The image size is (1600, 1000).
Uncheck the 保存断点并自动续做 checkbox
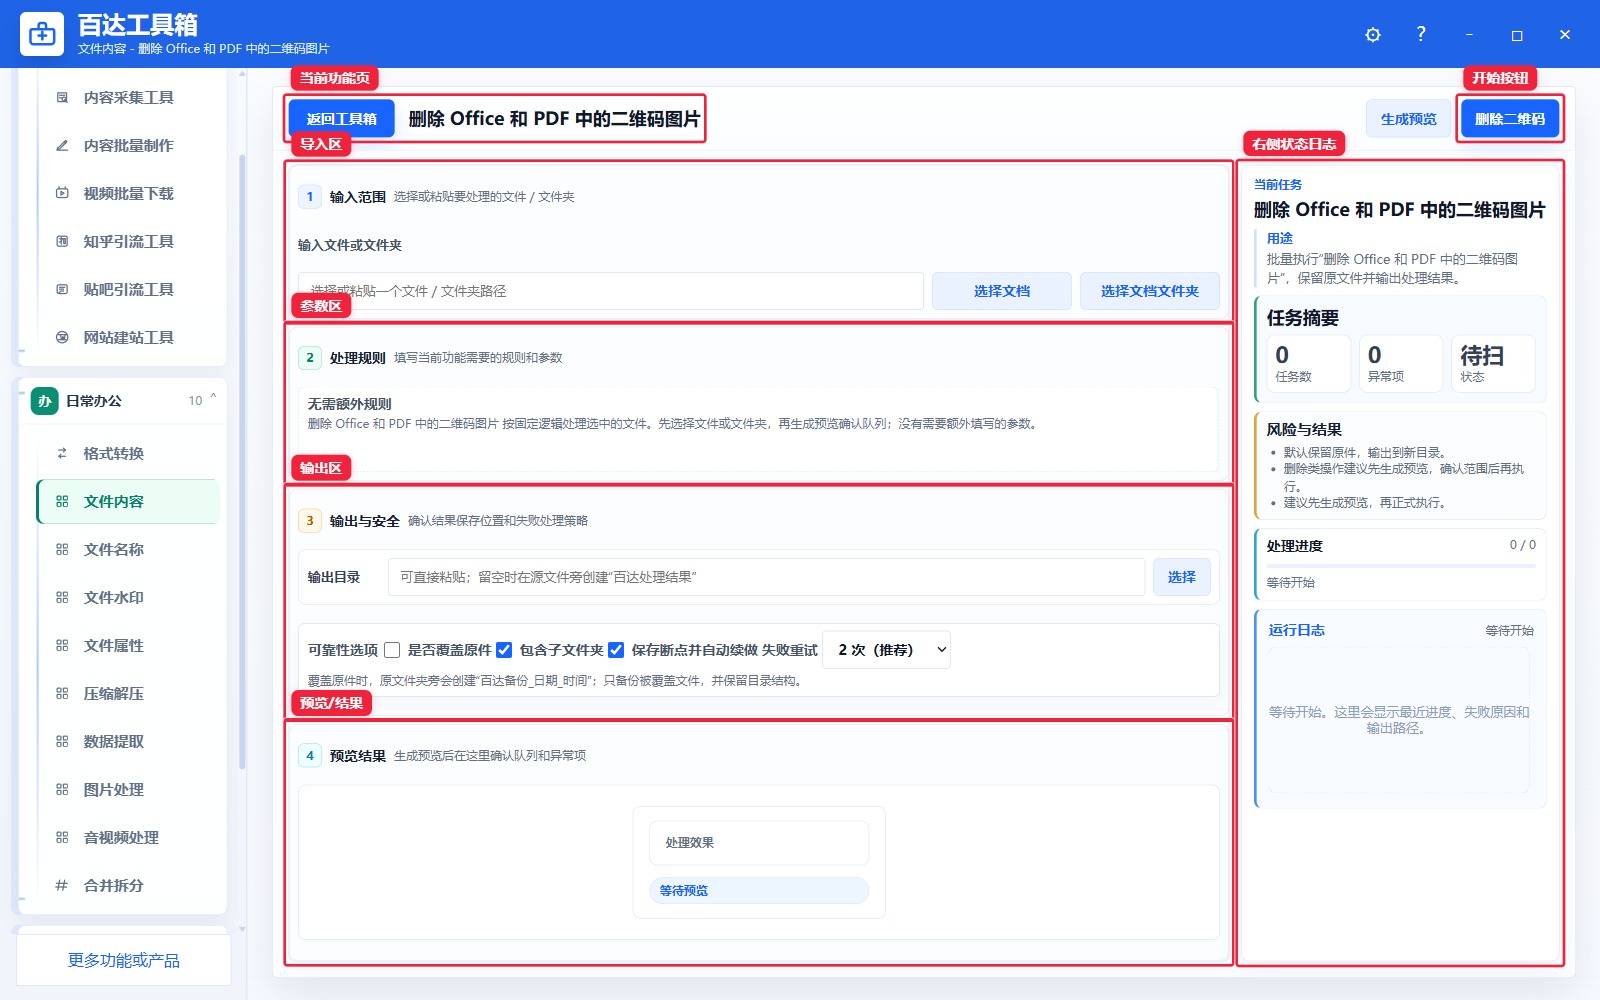pyautogui.click(x=616, y=650)
